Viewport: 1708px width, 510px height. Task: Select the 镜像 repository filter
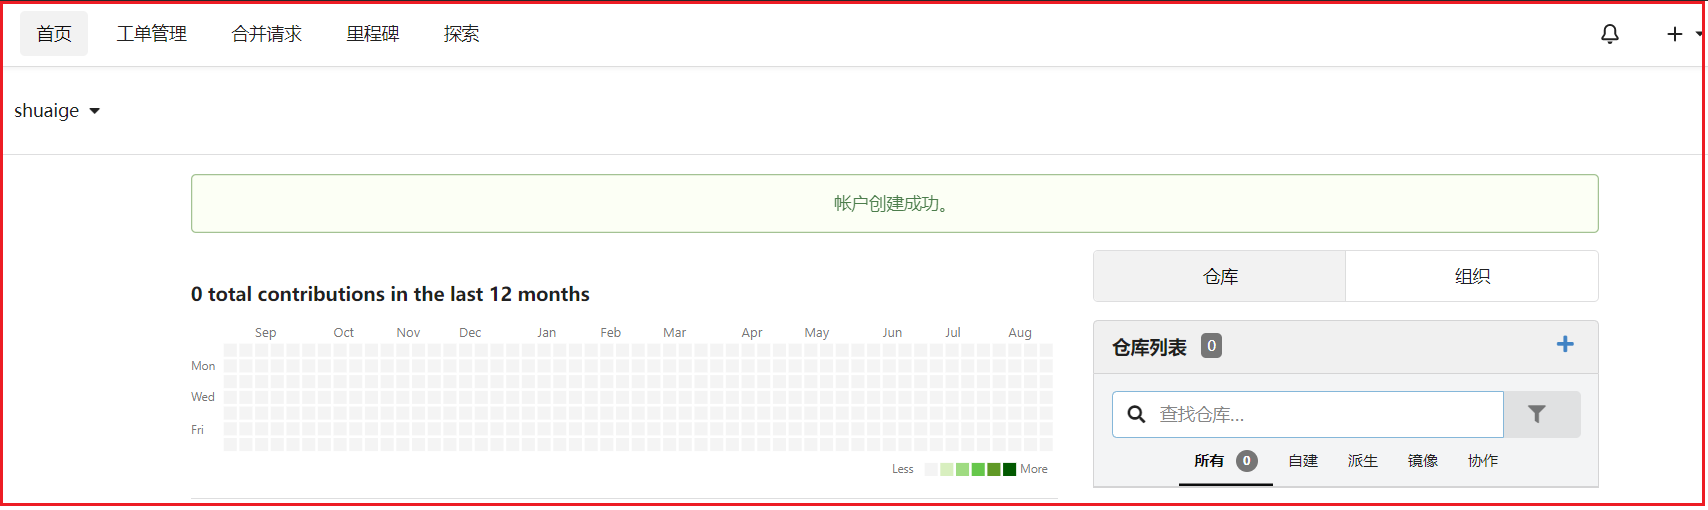click(1423, 461)
